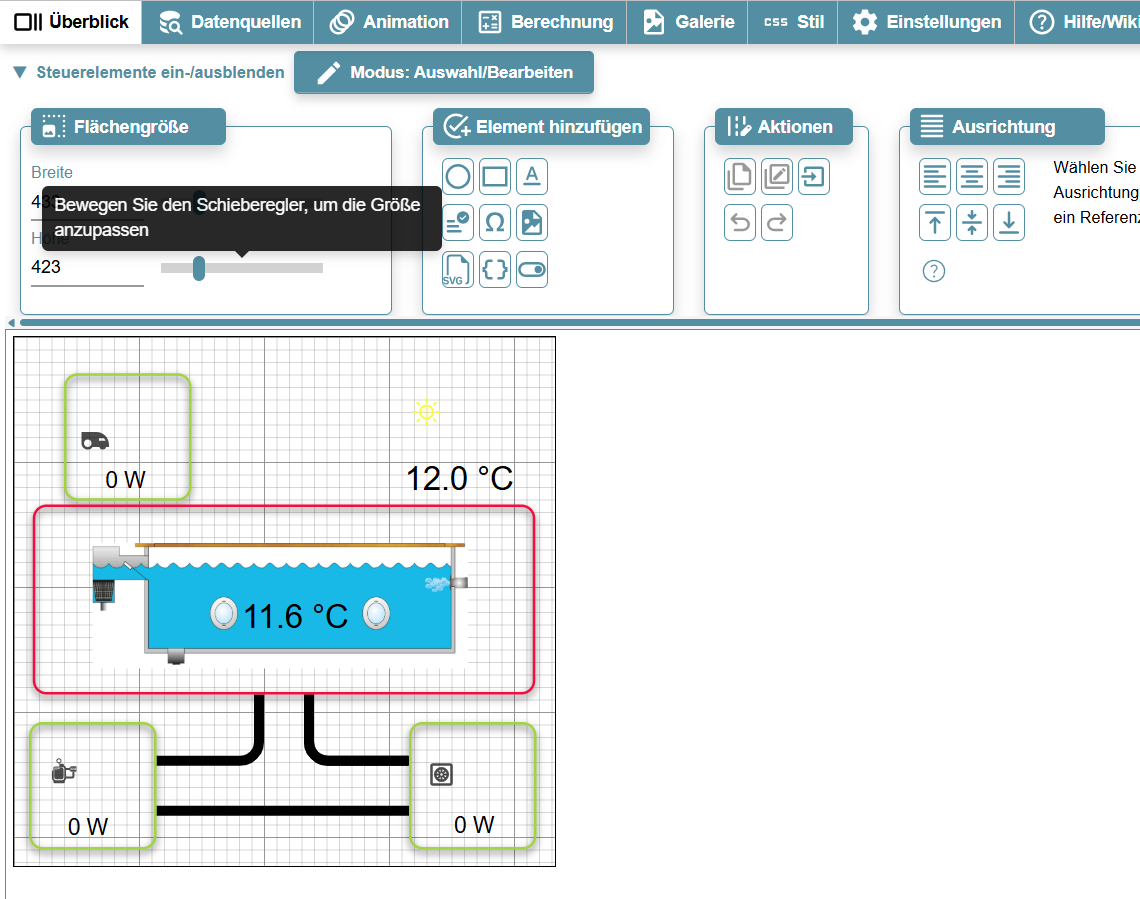Click the Höhe size slider handle
Viewport: 1140px width, 899px height.
[x=198, y=268]
